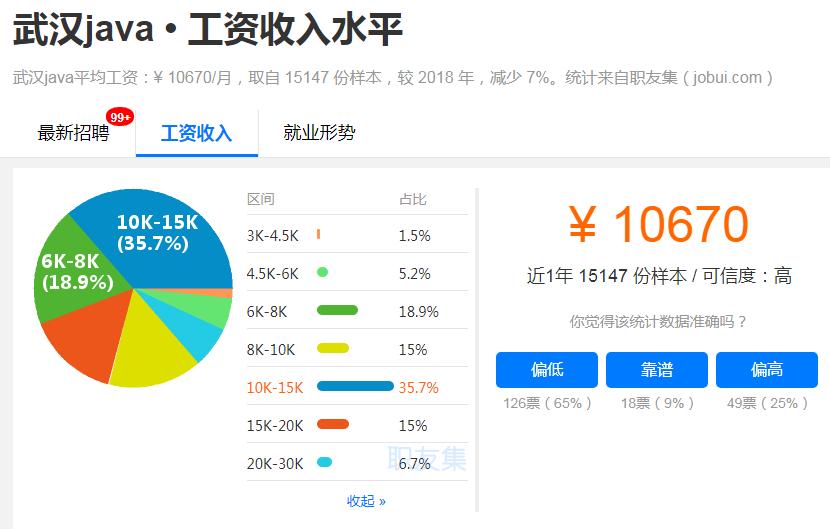This screenshot has height=529, width=830.
Task: Click the 区间 column header
Action: point(260,199)
